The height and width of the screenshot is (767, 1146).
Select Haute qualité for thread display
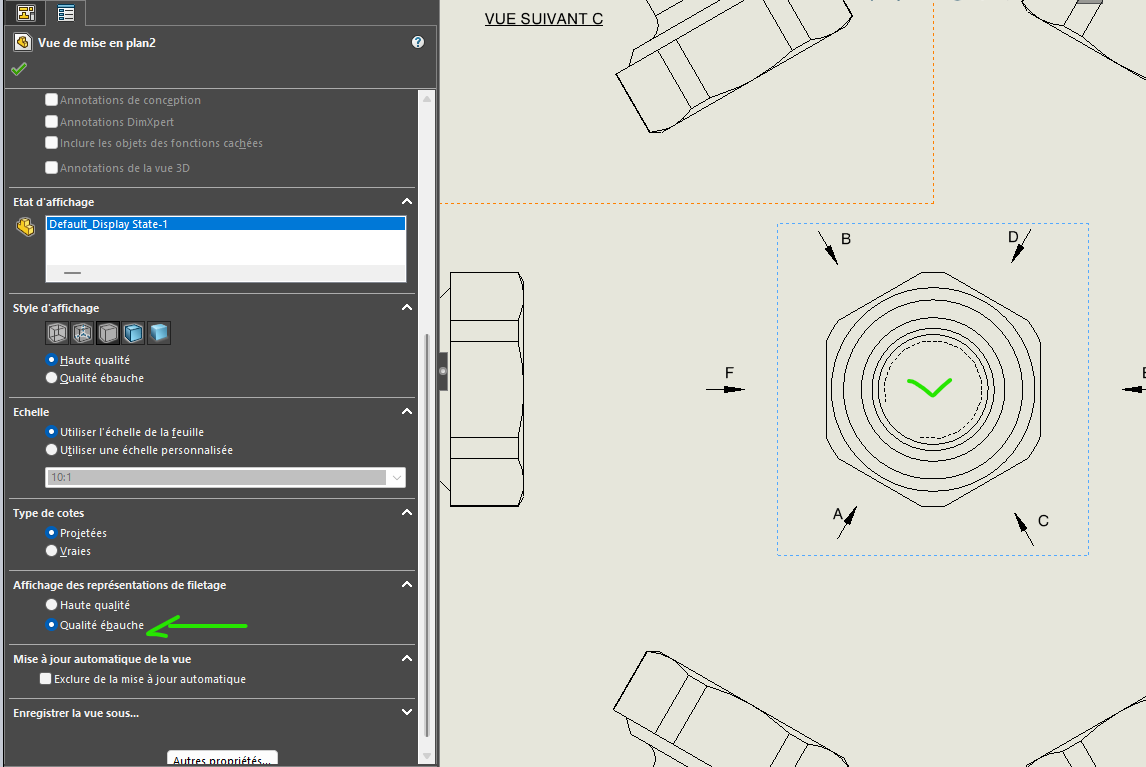click(52, 605)
